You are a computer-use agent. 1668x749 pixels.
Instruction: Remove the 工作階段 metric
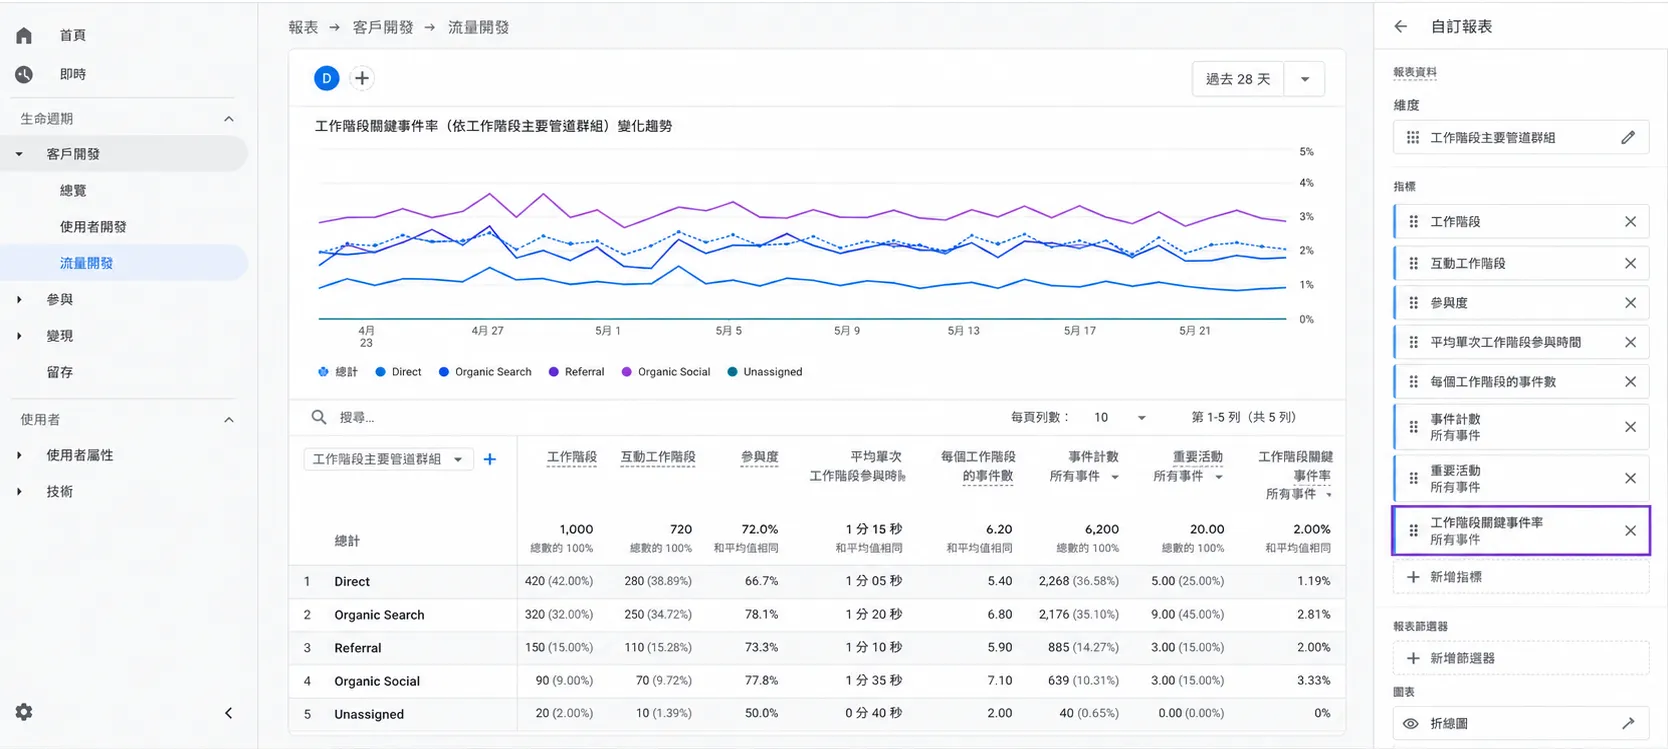[1630, 222]
